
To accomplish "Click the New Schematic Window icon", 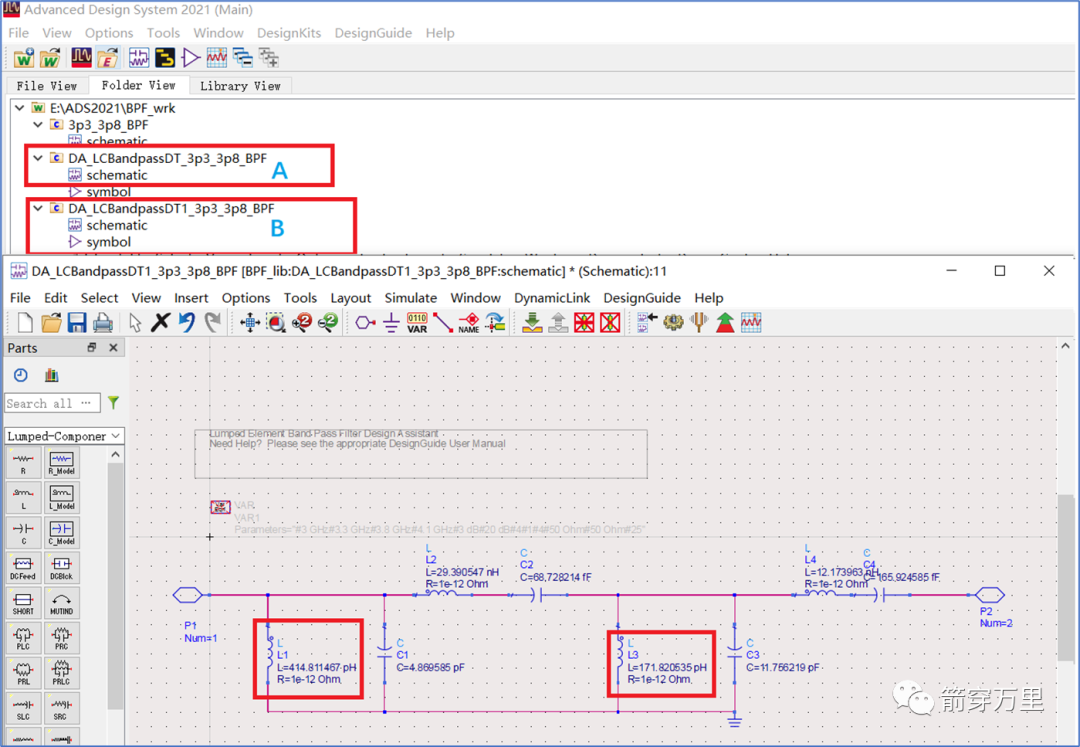I will (138, 59).
